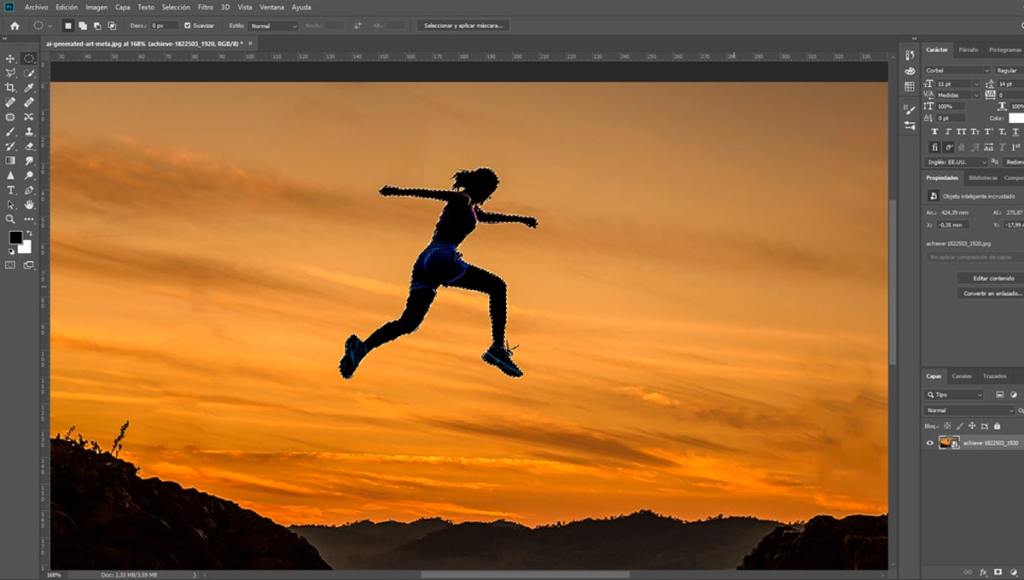Add a layer mask from Layers panel footer

point(997,572)
